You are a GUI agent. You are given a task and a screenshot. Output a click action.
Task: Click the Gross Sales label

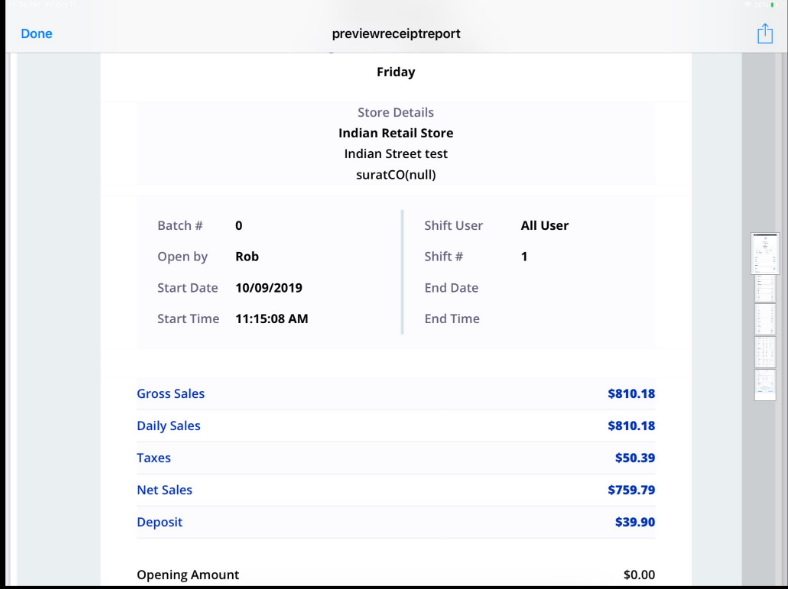(171, 394)
